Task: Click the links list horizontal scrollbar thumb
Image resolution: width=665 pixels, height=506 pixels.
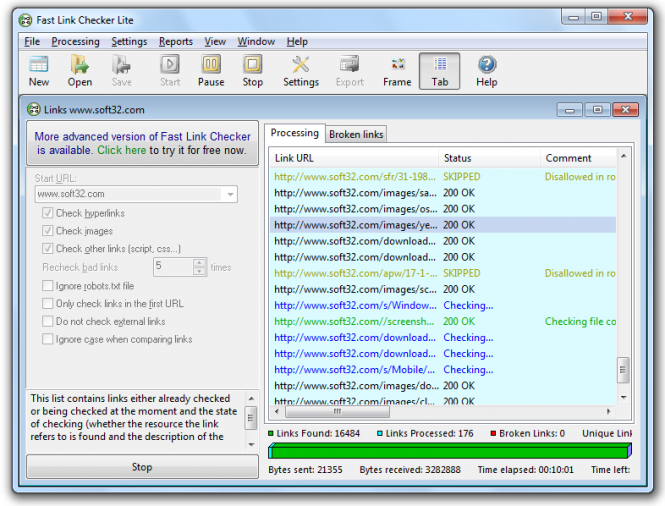Action: [337, 411]
